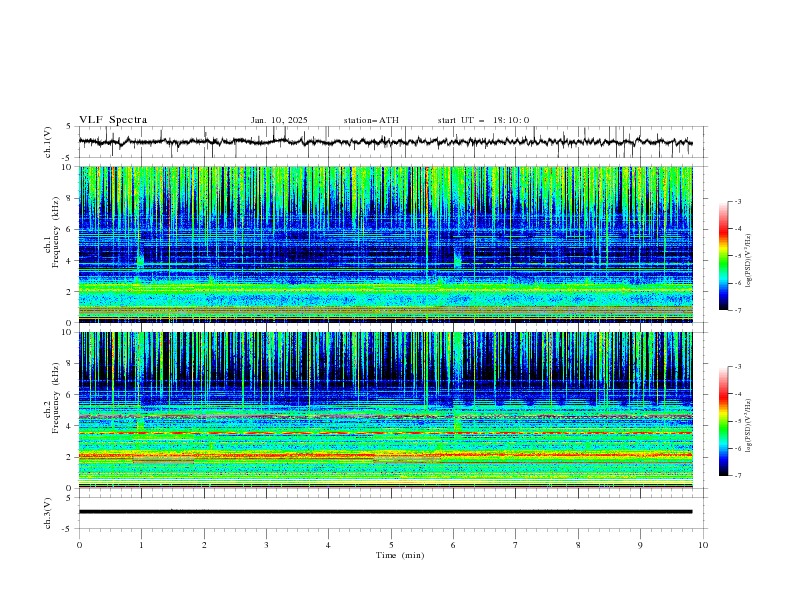Viewport: 792px width, 612px height.
Task: Click time axis tick label '8'
Action: [x=578, y=545]
